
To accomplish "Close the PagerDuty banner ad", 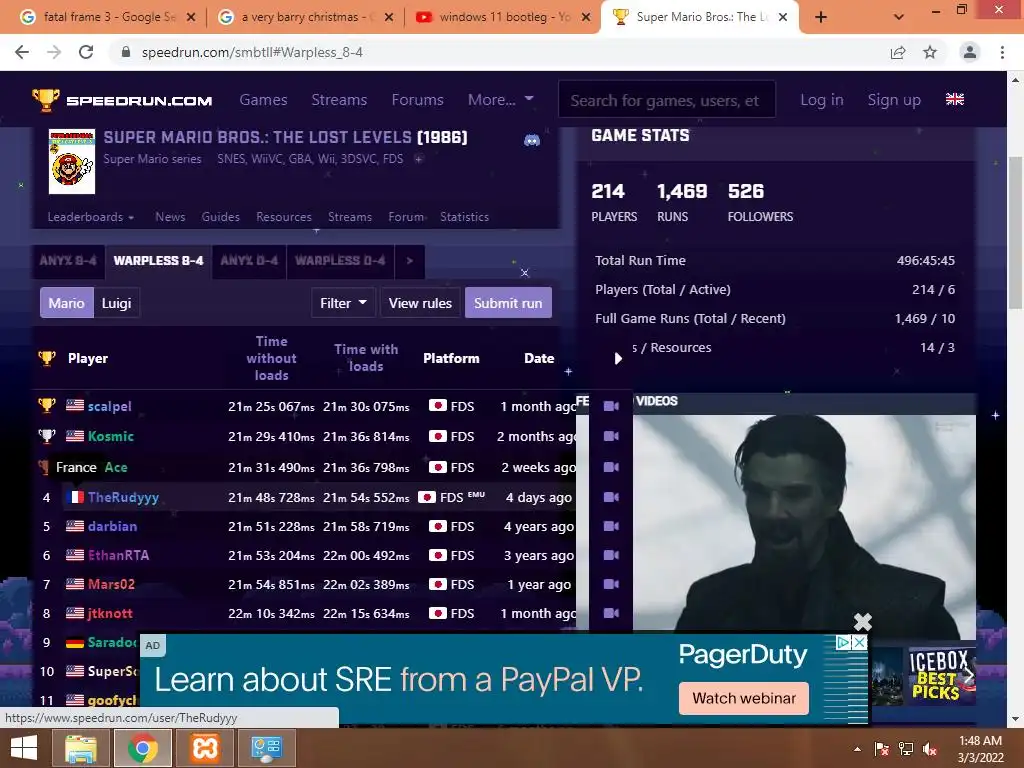I will [x=860, y=643].
